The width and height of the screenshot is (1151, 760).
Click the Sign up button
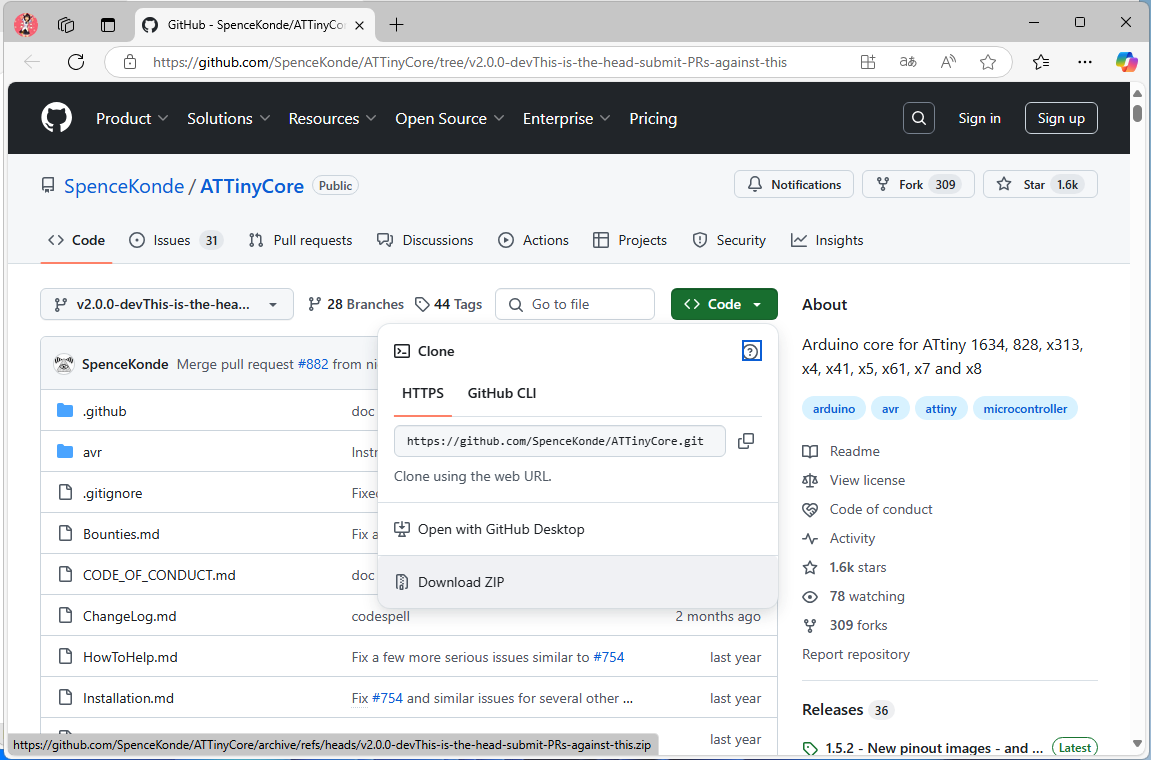[x=1061, y=118]
